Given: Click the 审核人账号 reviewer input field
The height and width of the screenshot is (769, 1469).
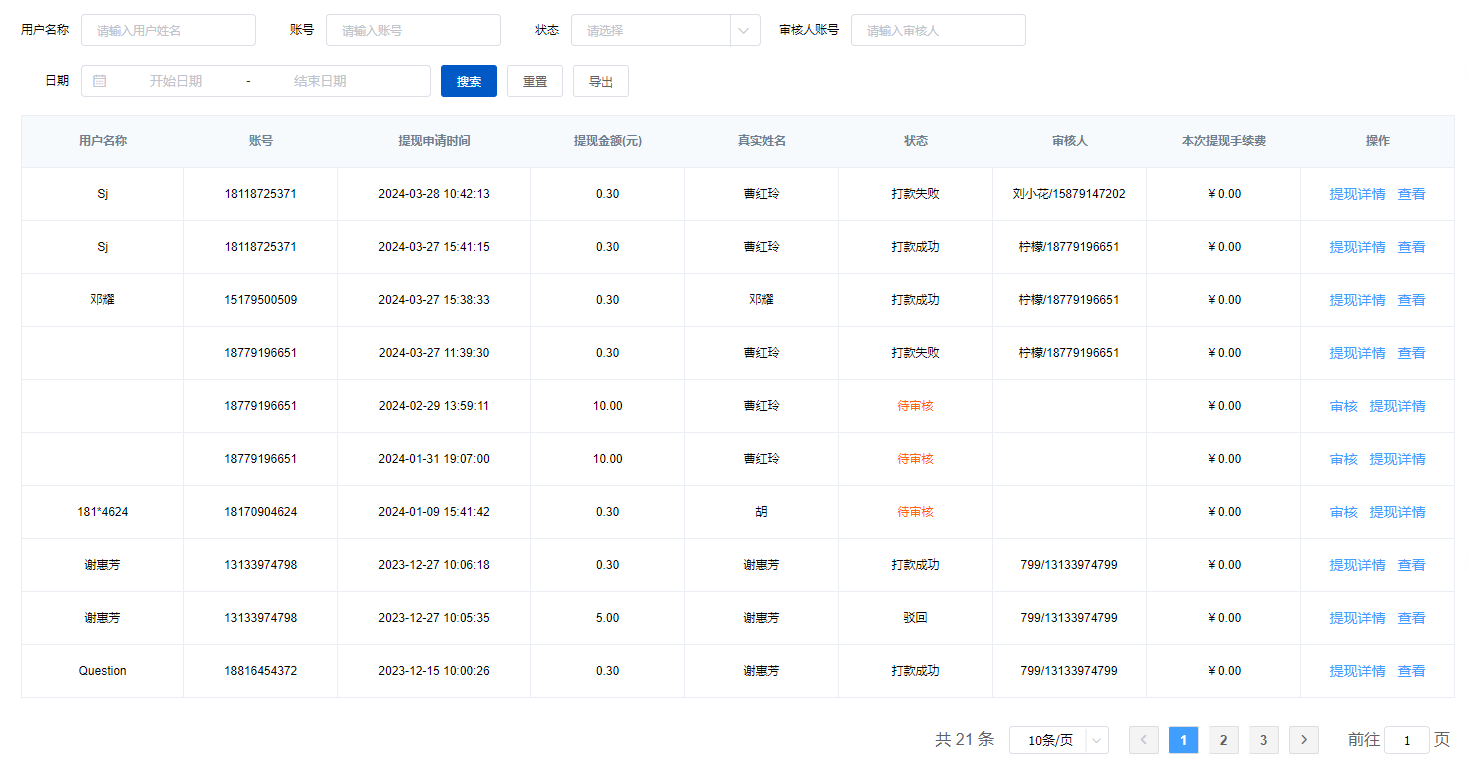Looking at the screenshot, I should pyautogui.click(x=938, y=30).
